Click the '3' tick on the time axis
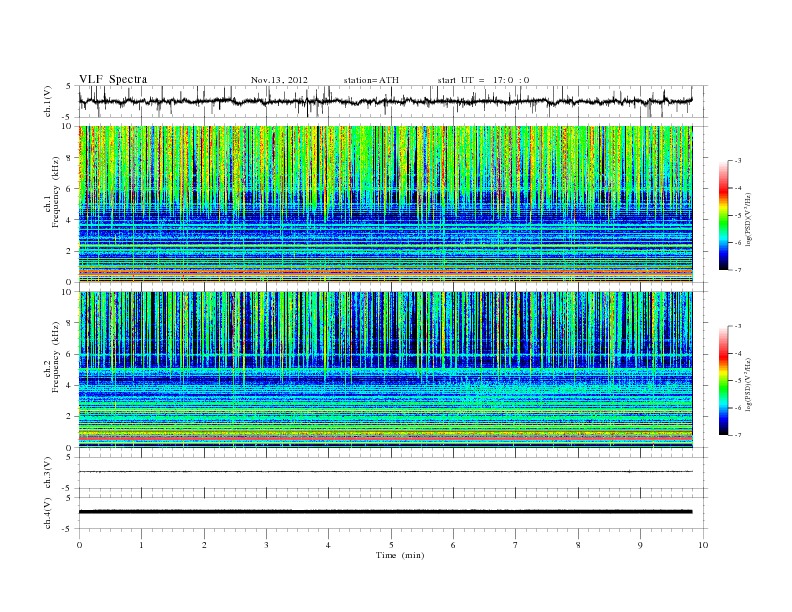Screen dimensions: 792x612 coord(267,545)
